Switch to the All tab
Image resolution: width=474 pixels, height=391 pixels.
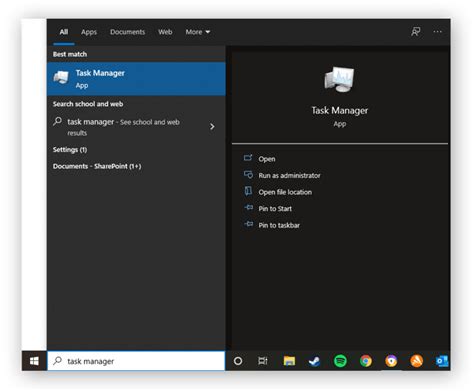click(64, 32)
